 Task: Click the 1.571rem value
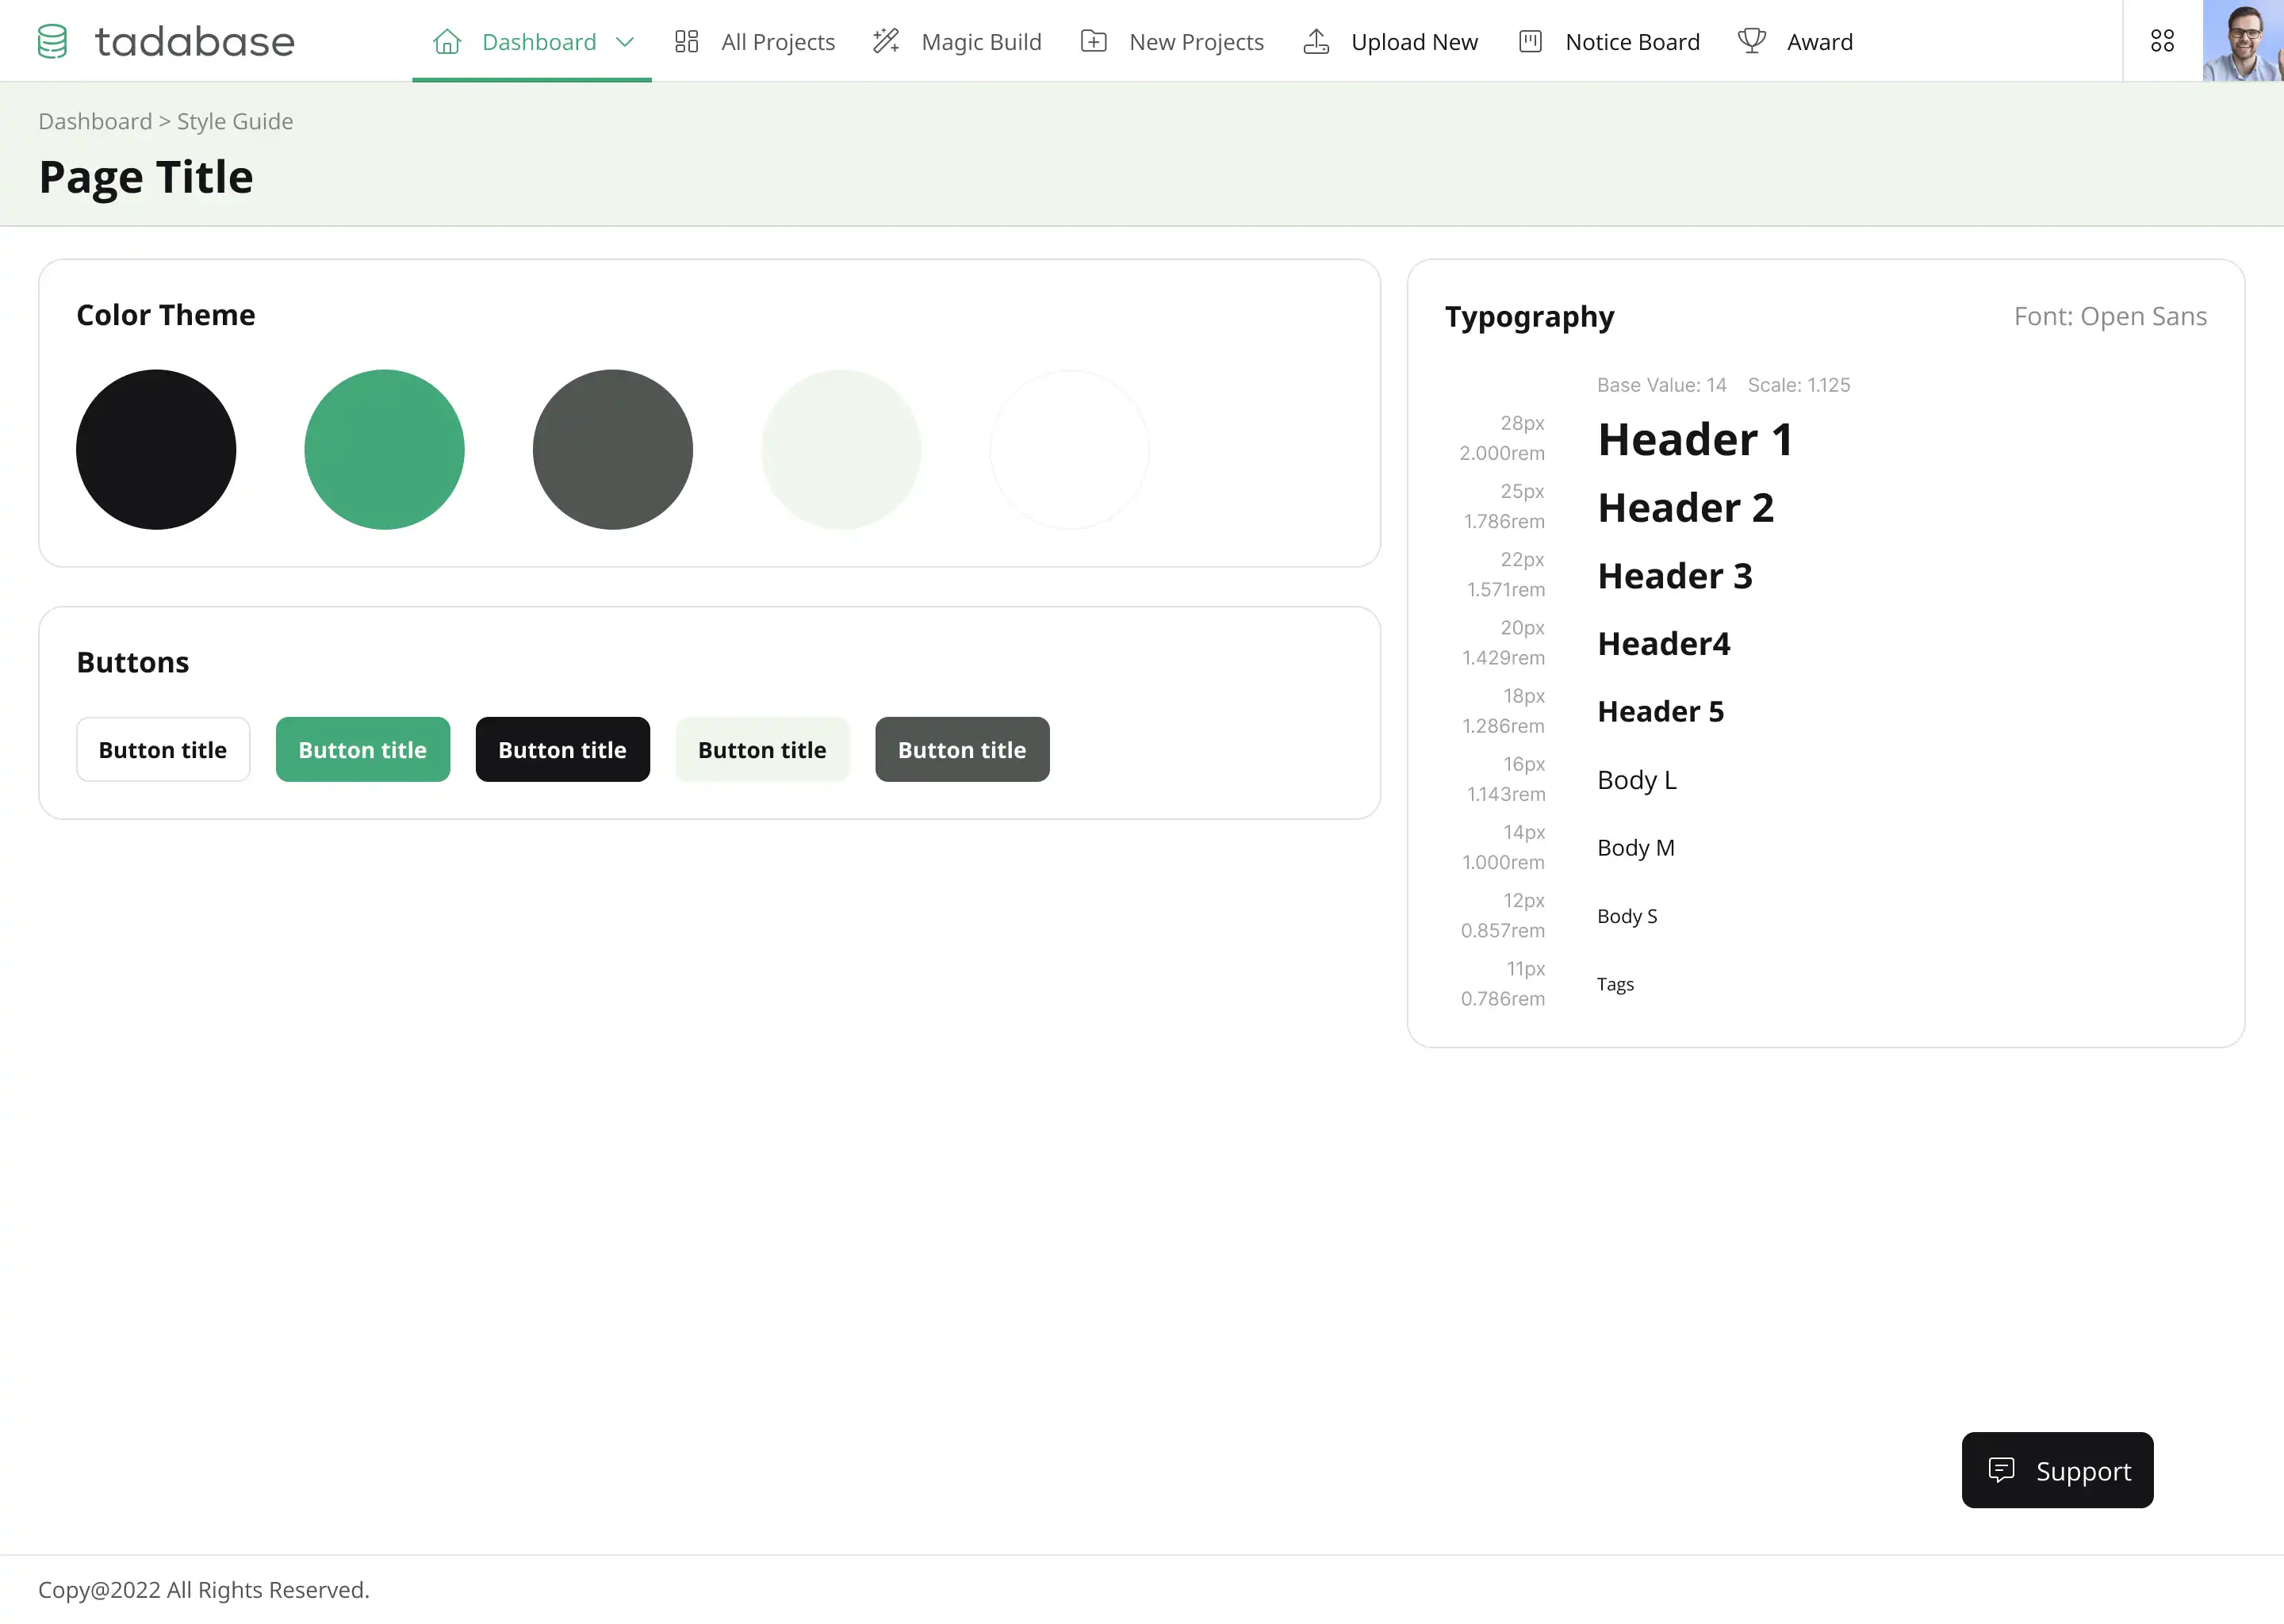1506,589
